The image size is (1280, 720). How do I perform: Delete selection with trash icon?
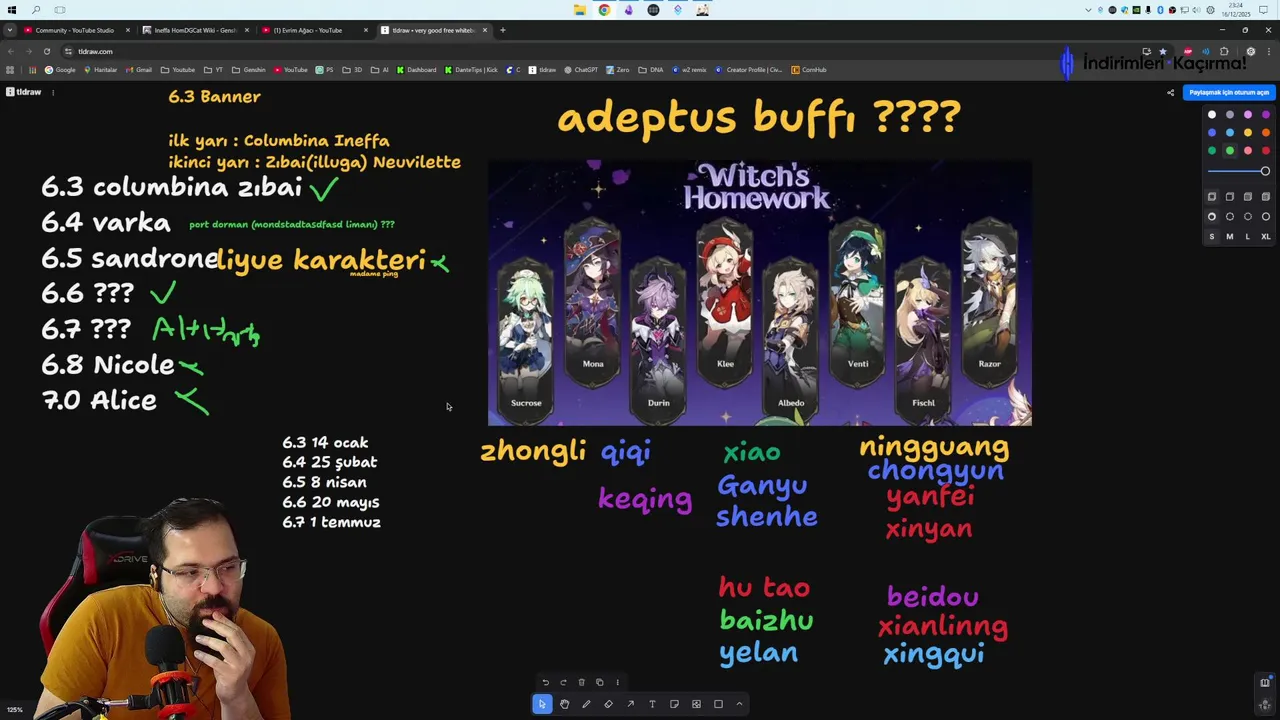[581, 682]
